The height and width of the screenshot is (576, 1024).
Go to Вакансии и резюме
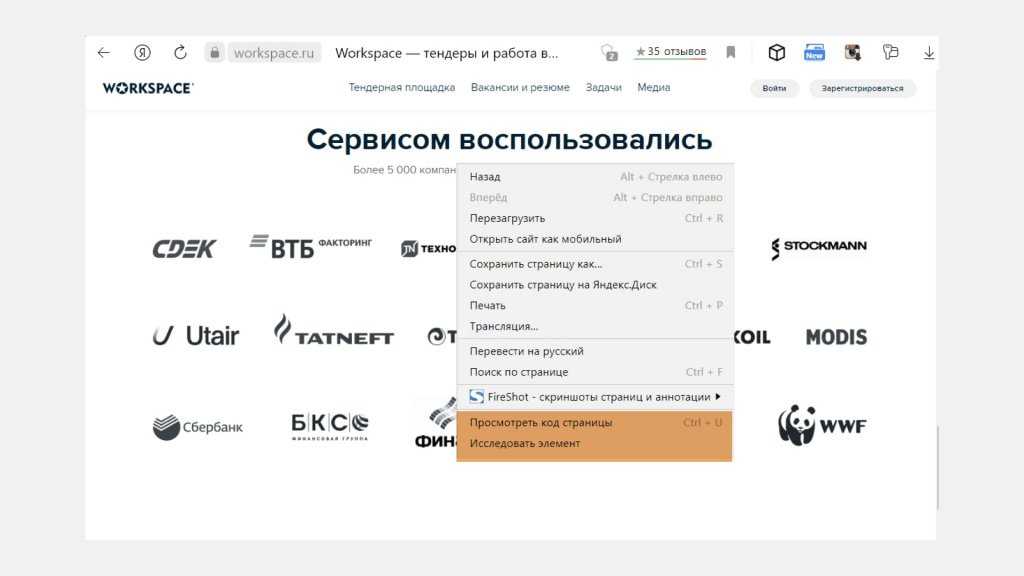click(x=520, y=88)
